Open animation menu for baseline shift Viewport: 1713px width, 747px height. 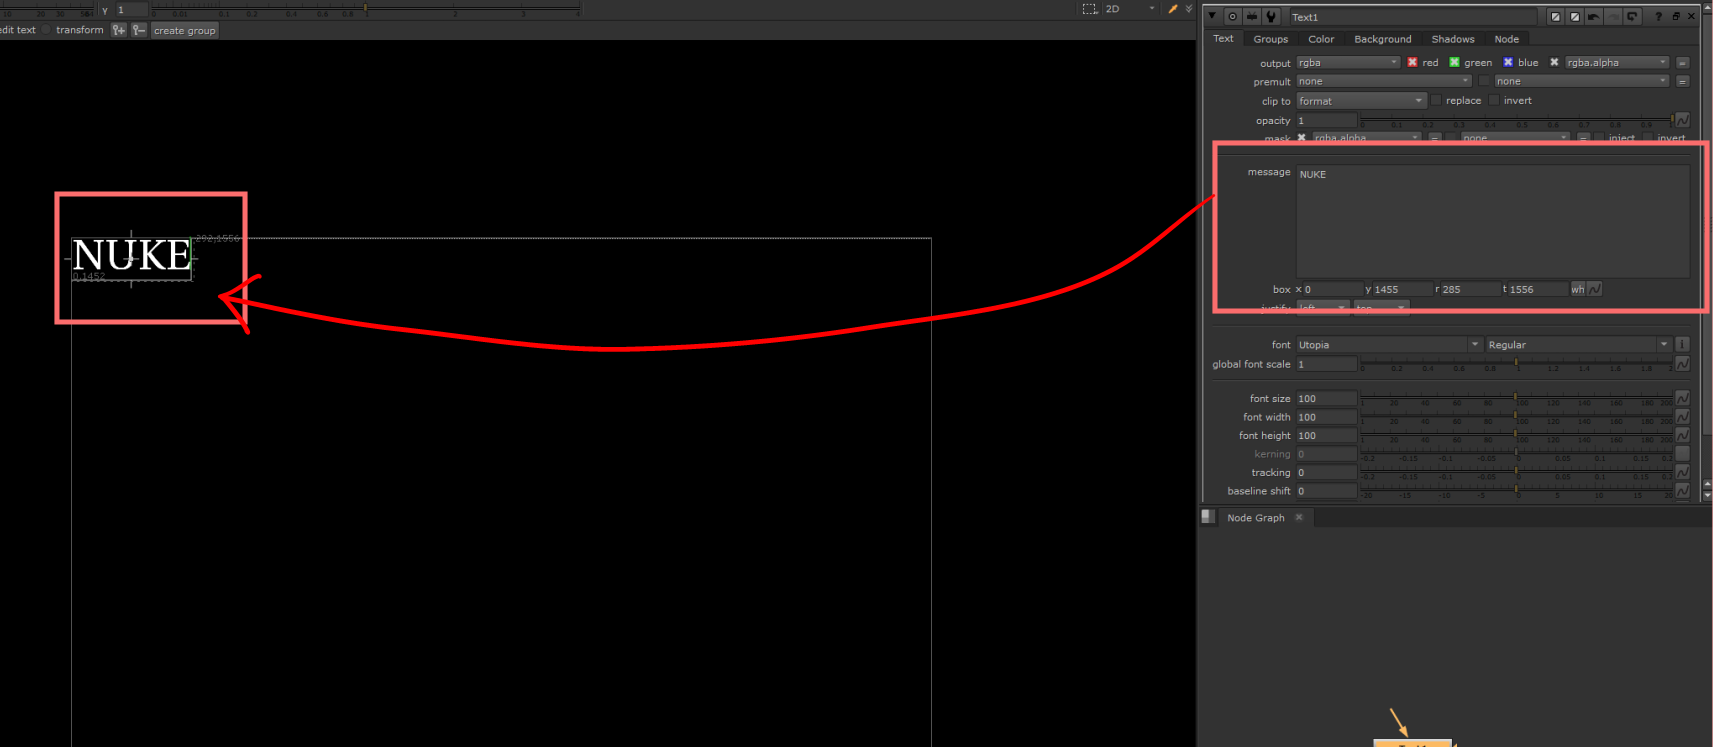click(1682, 491)
